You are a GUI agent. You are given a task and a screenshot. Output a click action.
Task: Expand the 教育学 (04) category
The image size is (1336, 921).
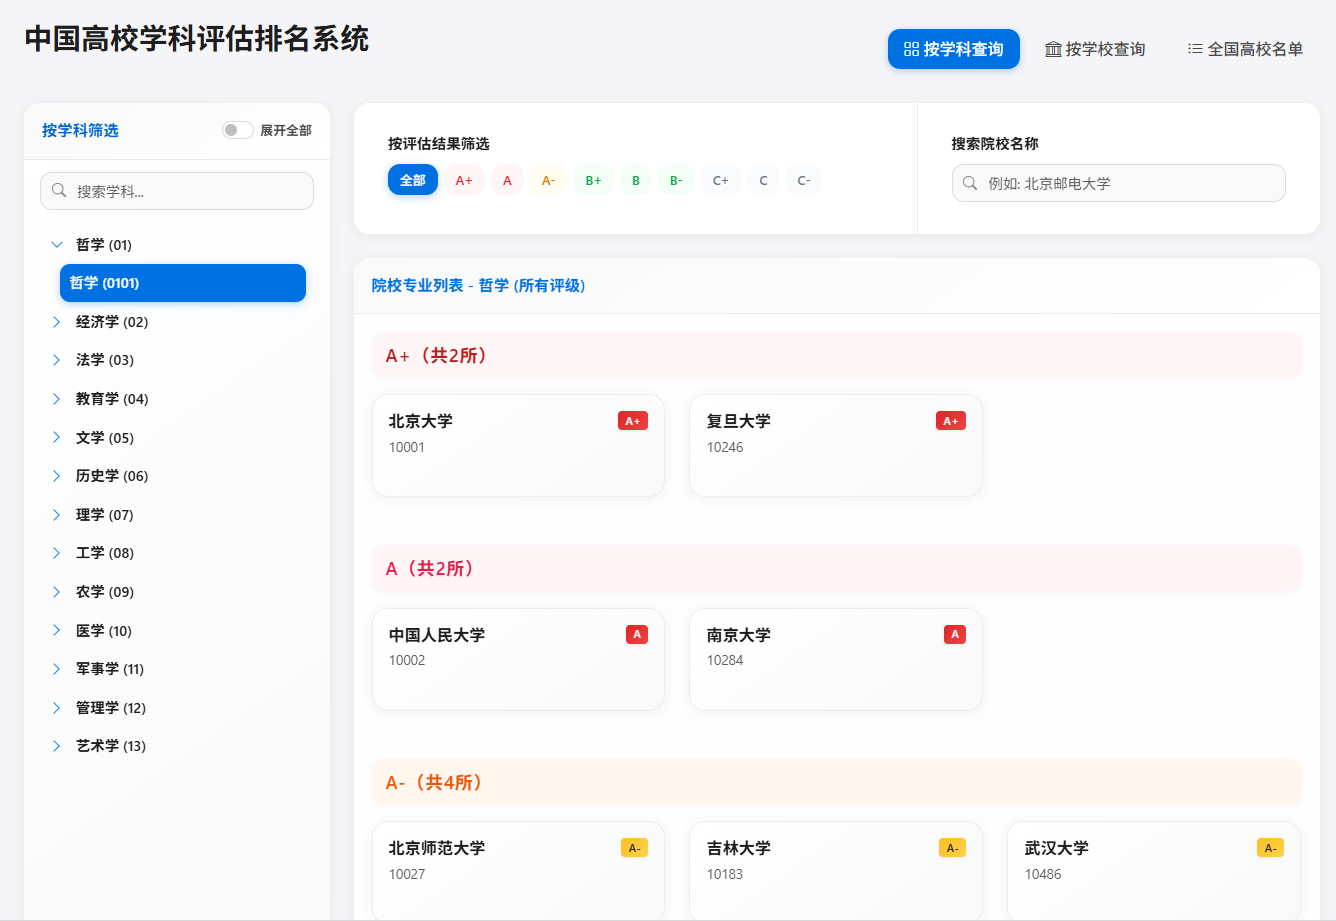57,399
